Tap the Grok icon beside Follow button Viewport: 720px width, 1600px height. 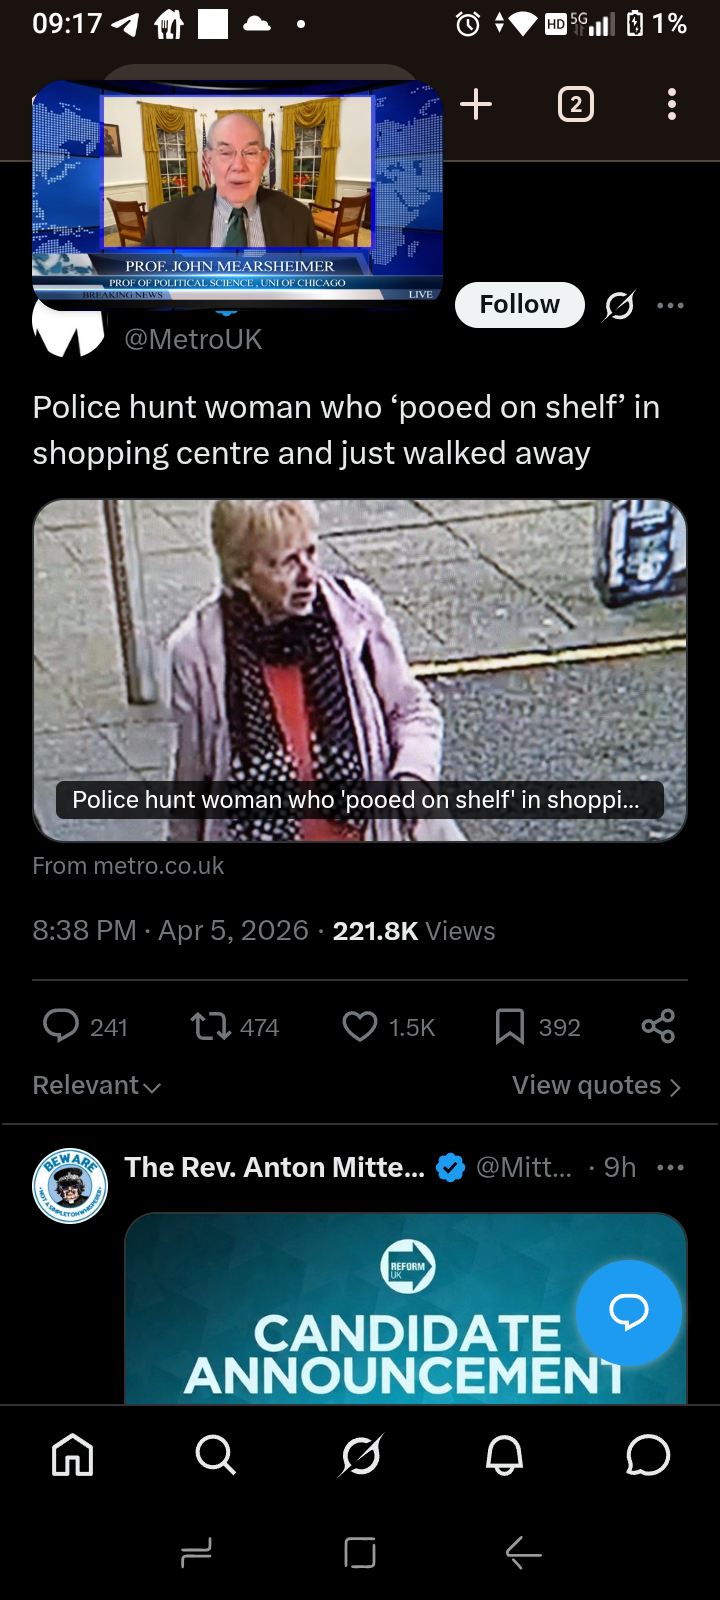pyautogui.click(x=619, y=305)
